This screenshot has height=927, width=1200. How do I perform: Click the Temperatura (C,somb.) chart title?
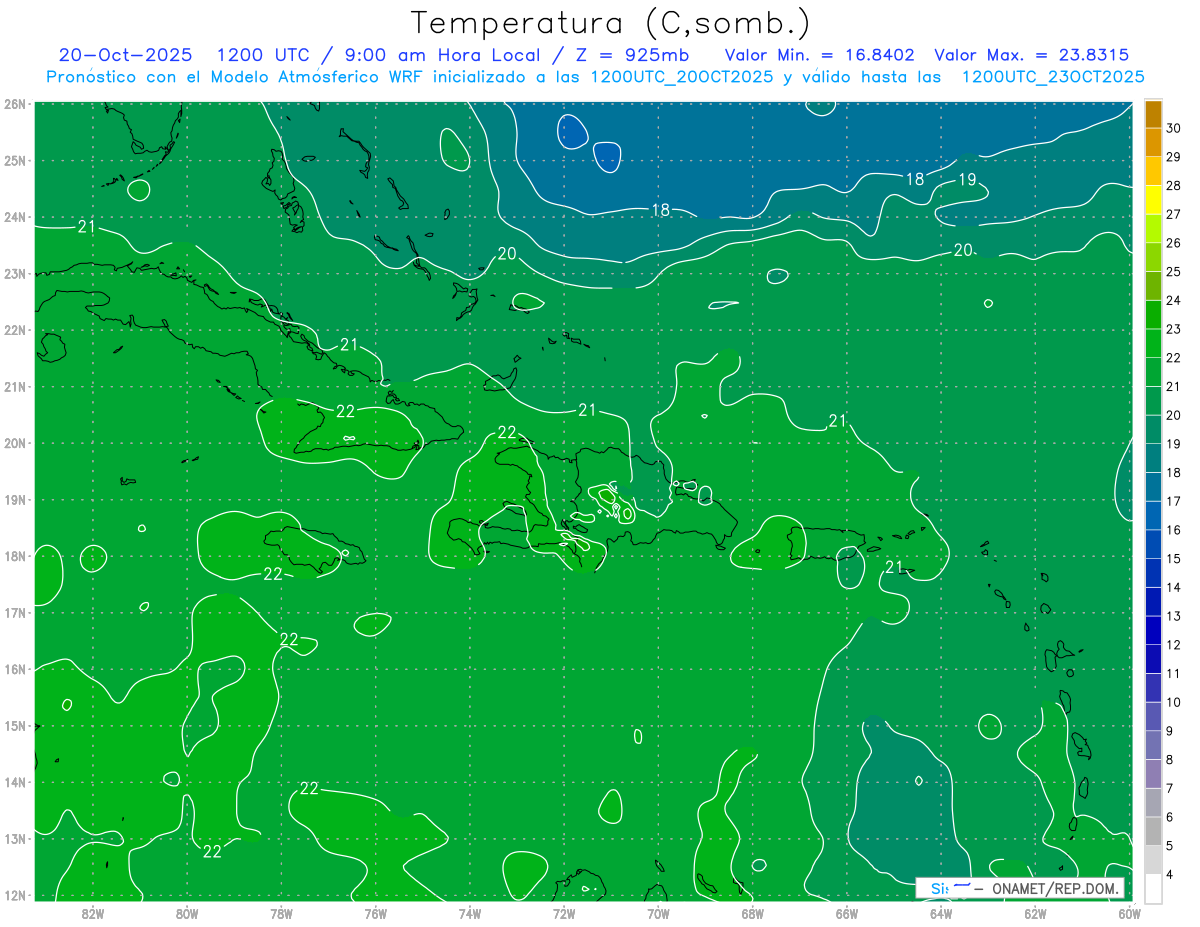[x=611, y=23]
